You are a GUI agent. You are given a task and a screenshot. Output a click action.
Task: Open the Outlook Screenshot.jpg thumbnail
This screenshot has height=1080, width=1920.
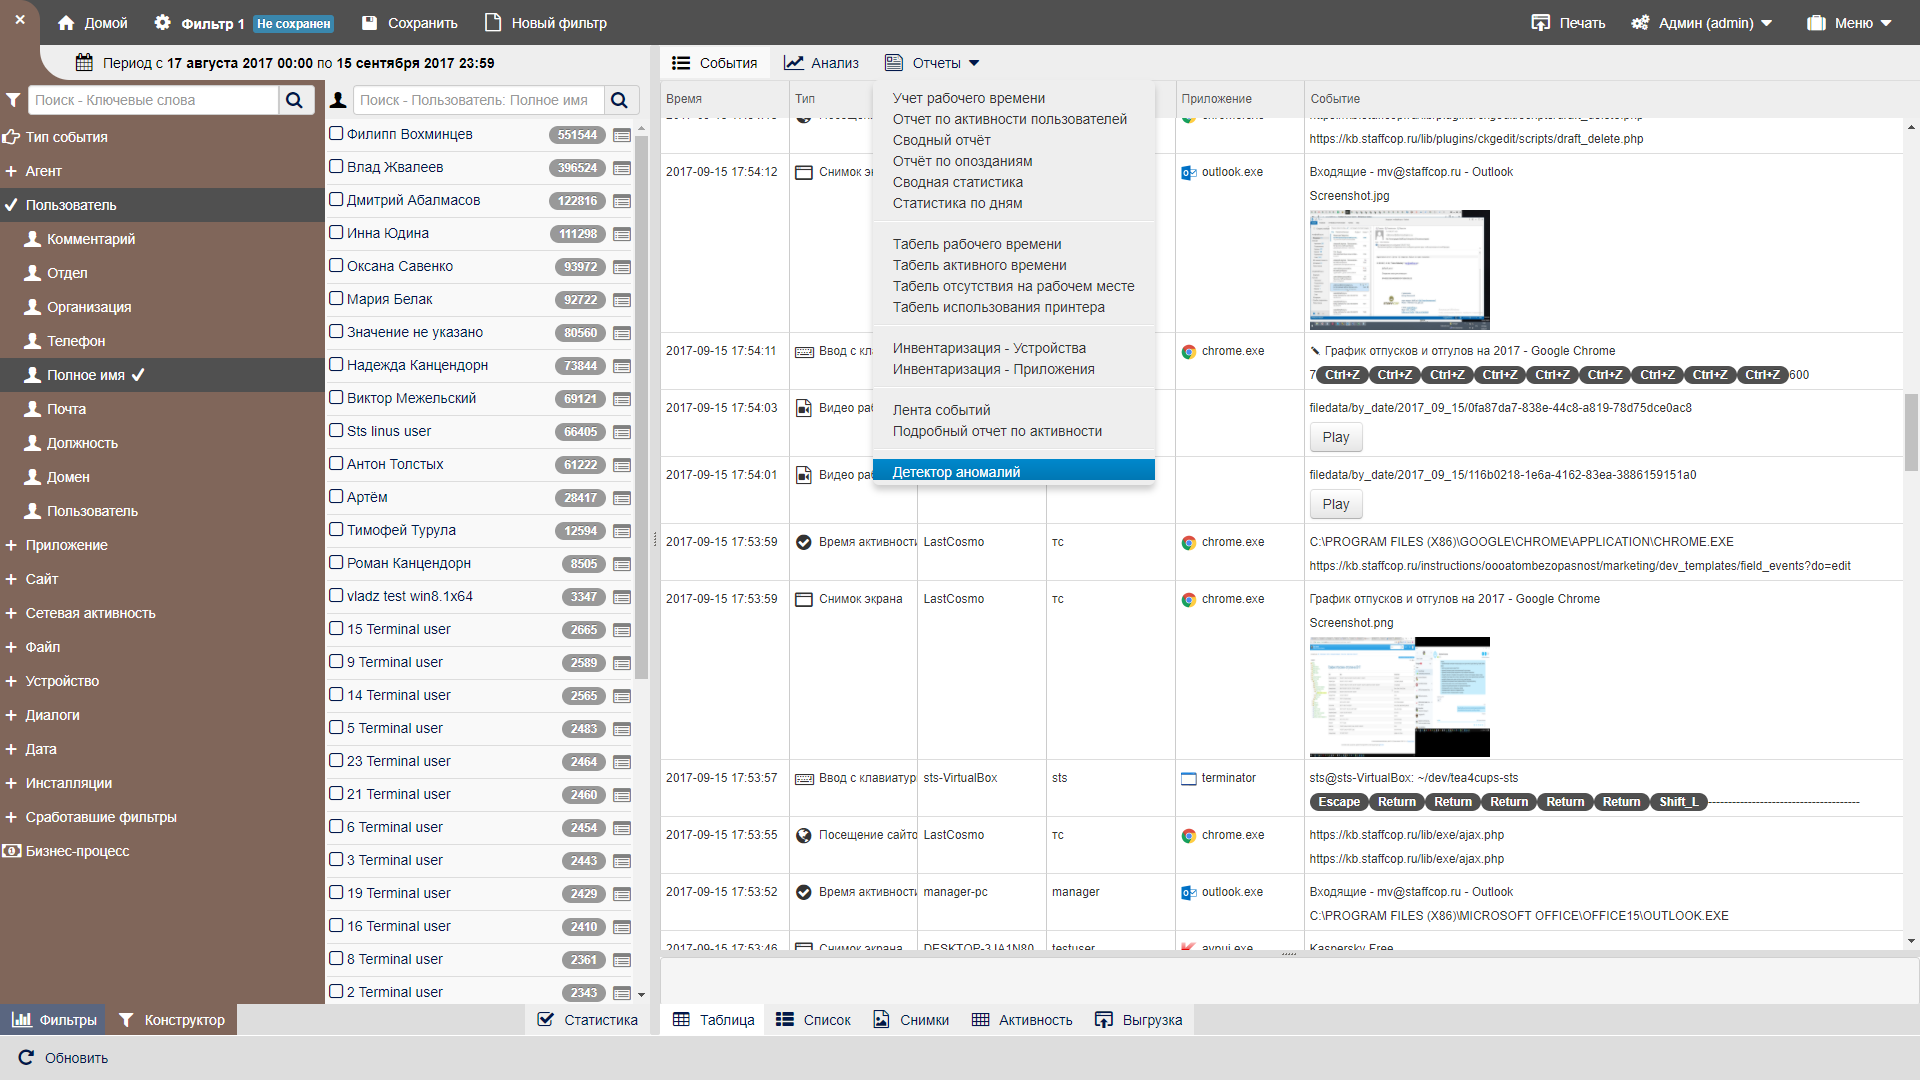(1399, 270)
